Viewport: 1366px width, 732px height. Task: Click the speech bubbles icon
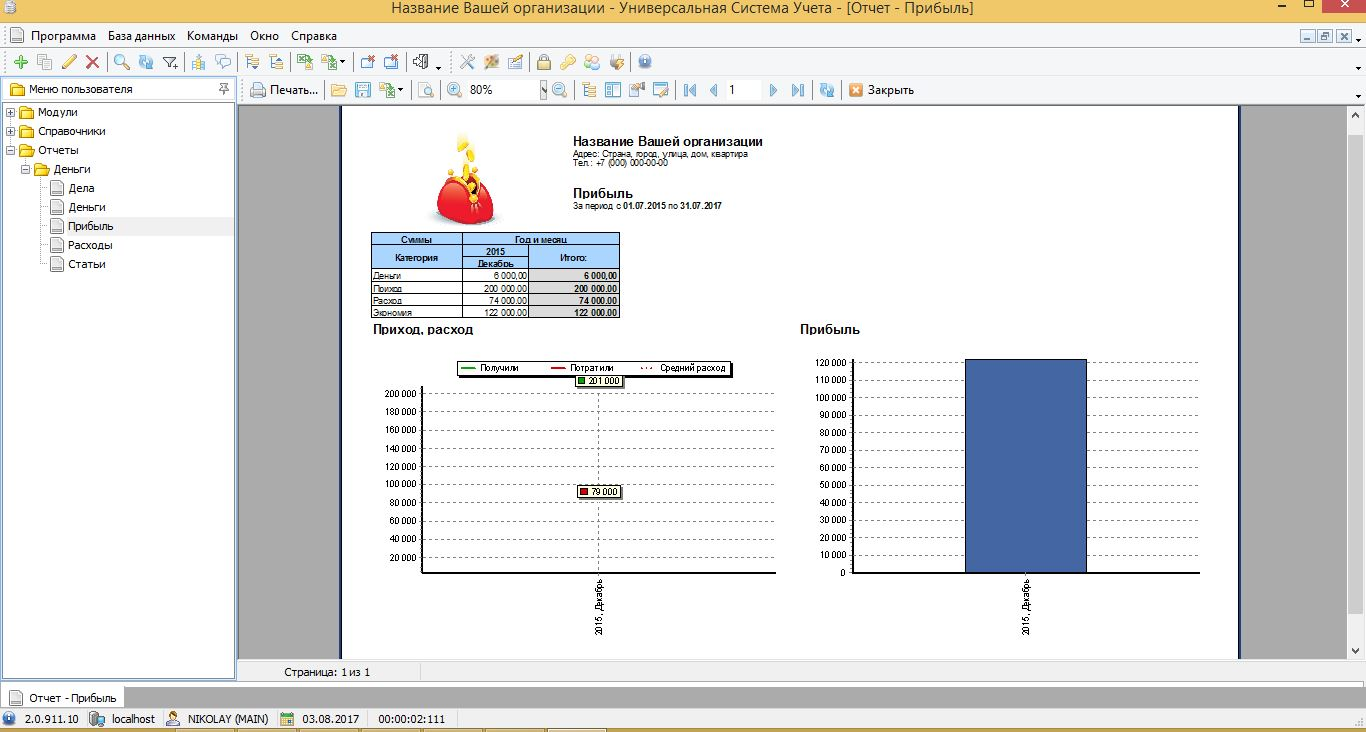coord(223,62)
